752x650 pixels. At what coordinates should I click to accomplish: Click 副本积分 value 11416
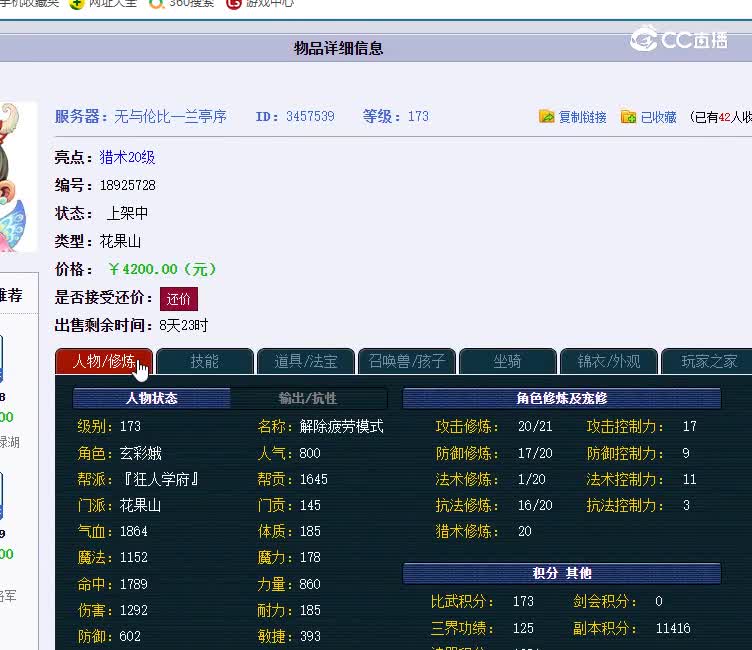[673, 628]
